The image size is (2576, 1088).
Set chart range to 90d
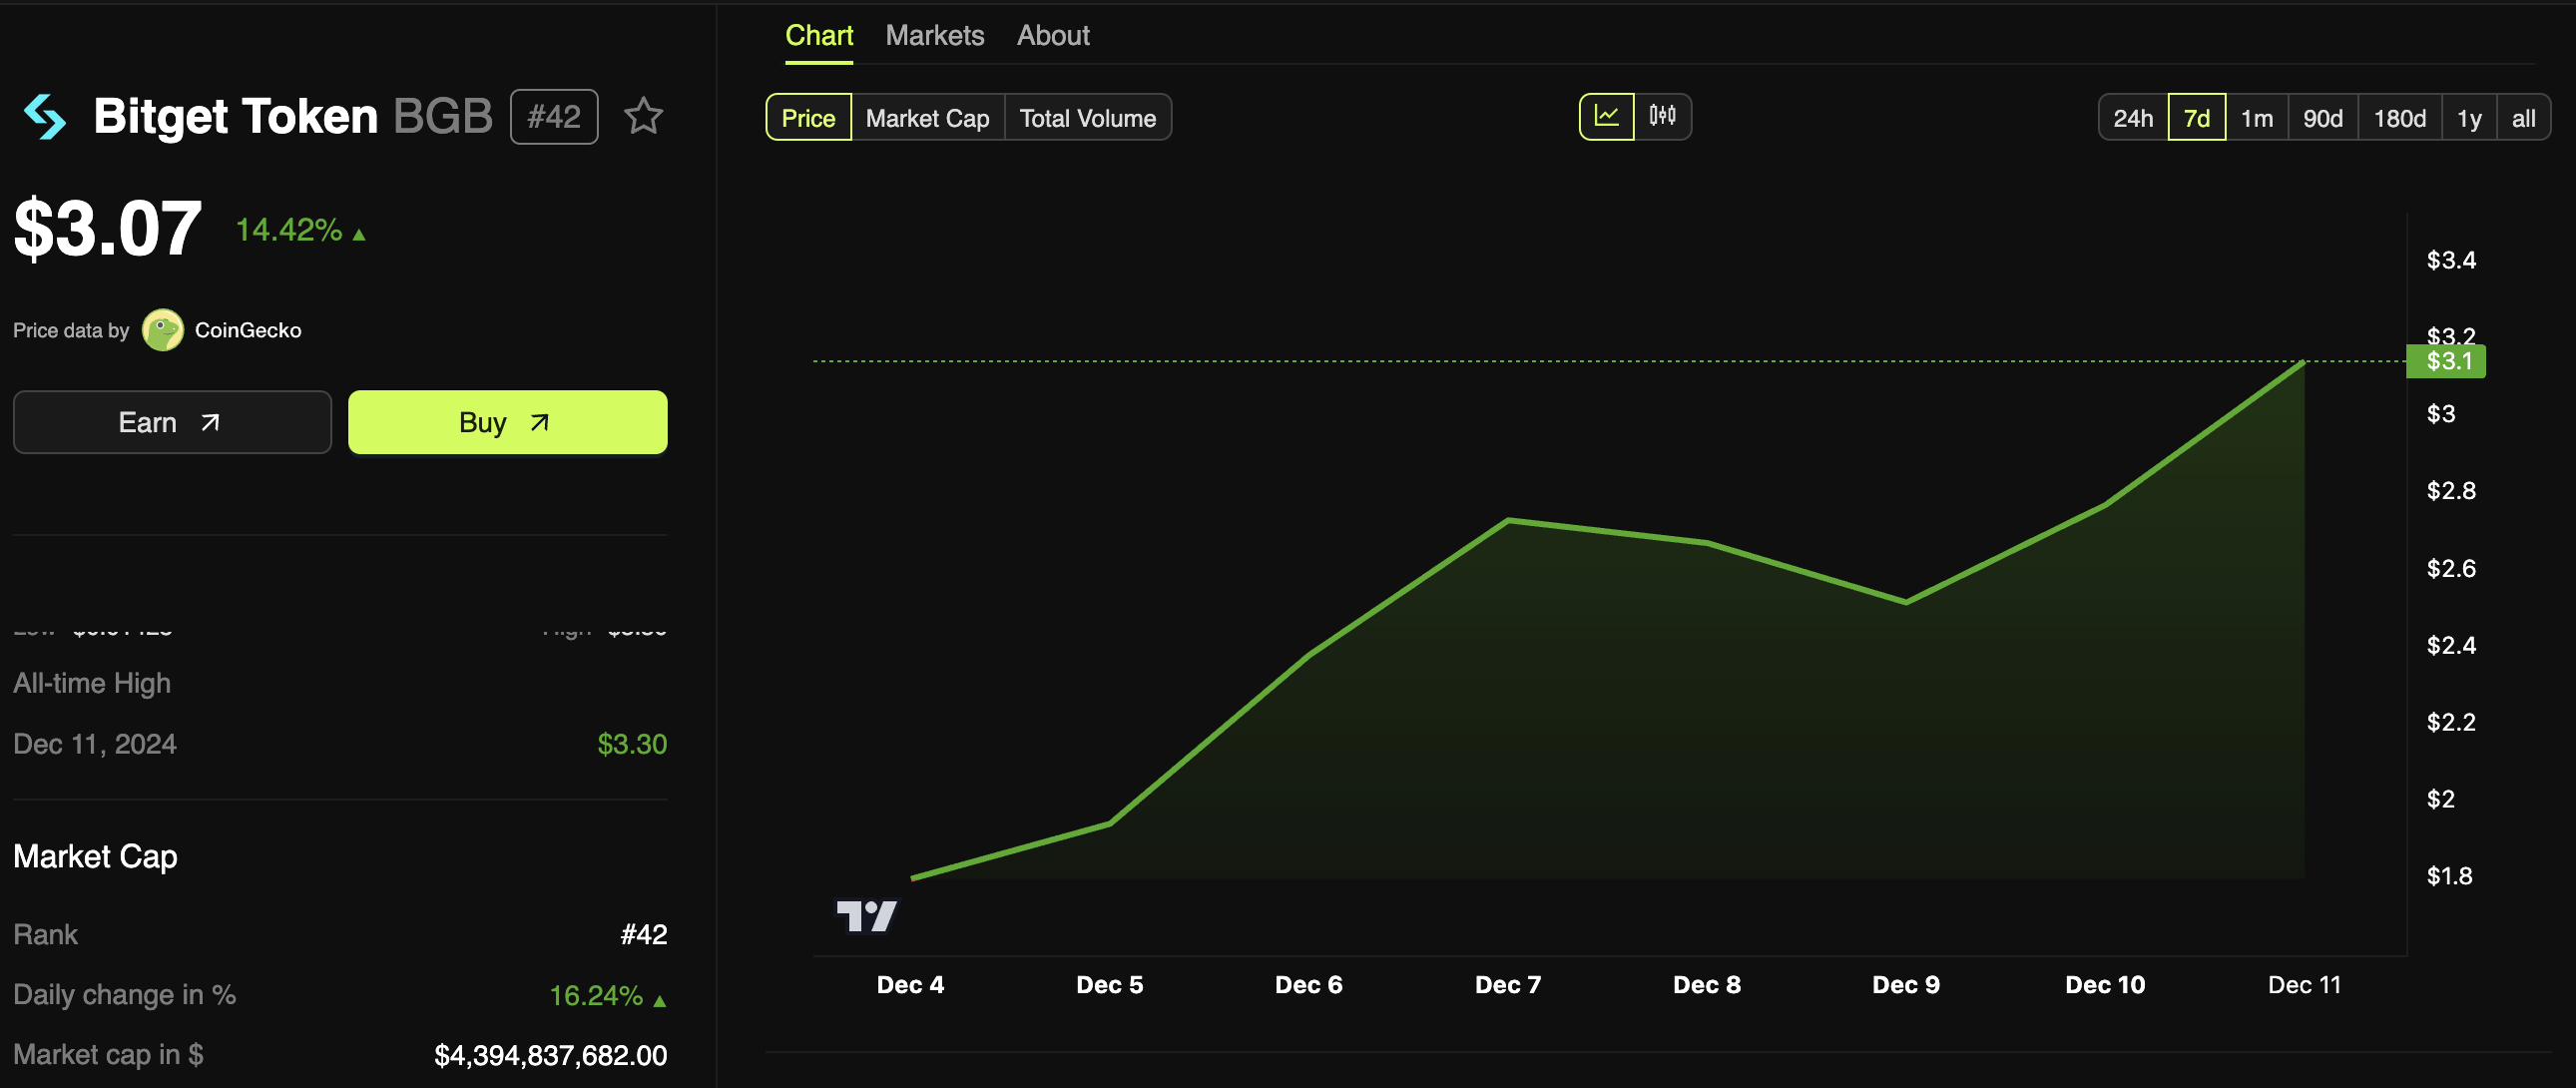tap(2322, 118)
